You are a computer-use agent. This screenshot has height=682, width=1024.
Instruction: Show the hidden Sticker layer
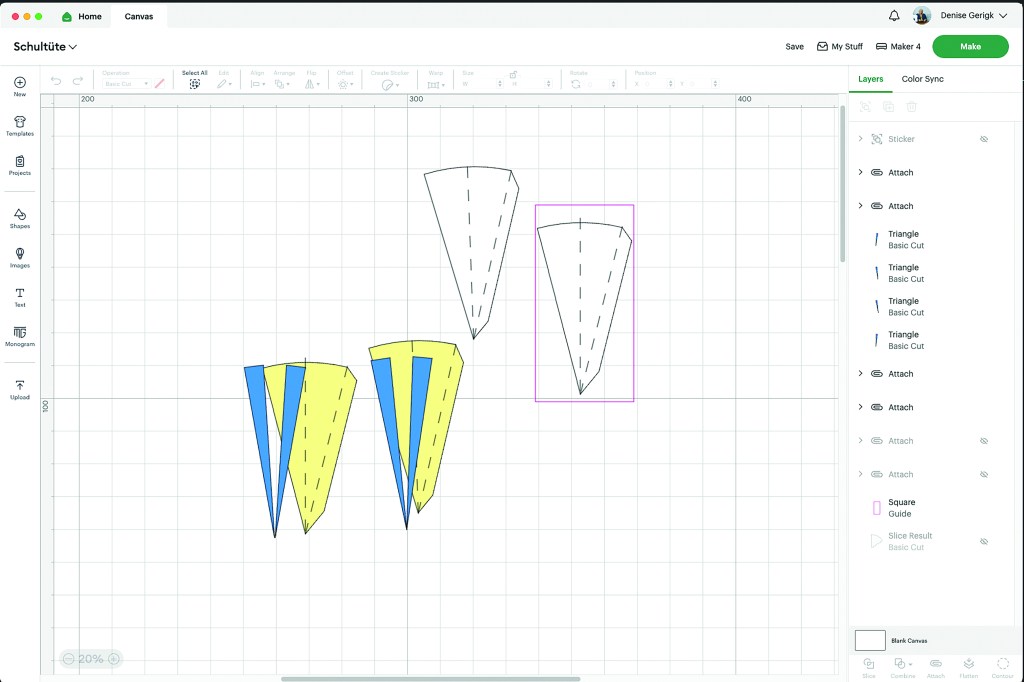[984, 139]
